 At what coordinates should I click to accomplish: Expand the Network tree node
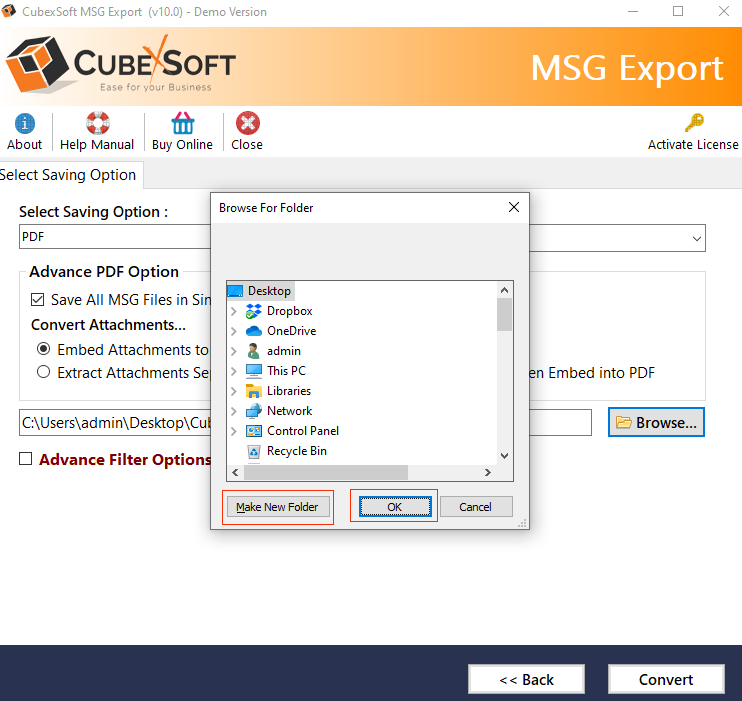(234, 411)
